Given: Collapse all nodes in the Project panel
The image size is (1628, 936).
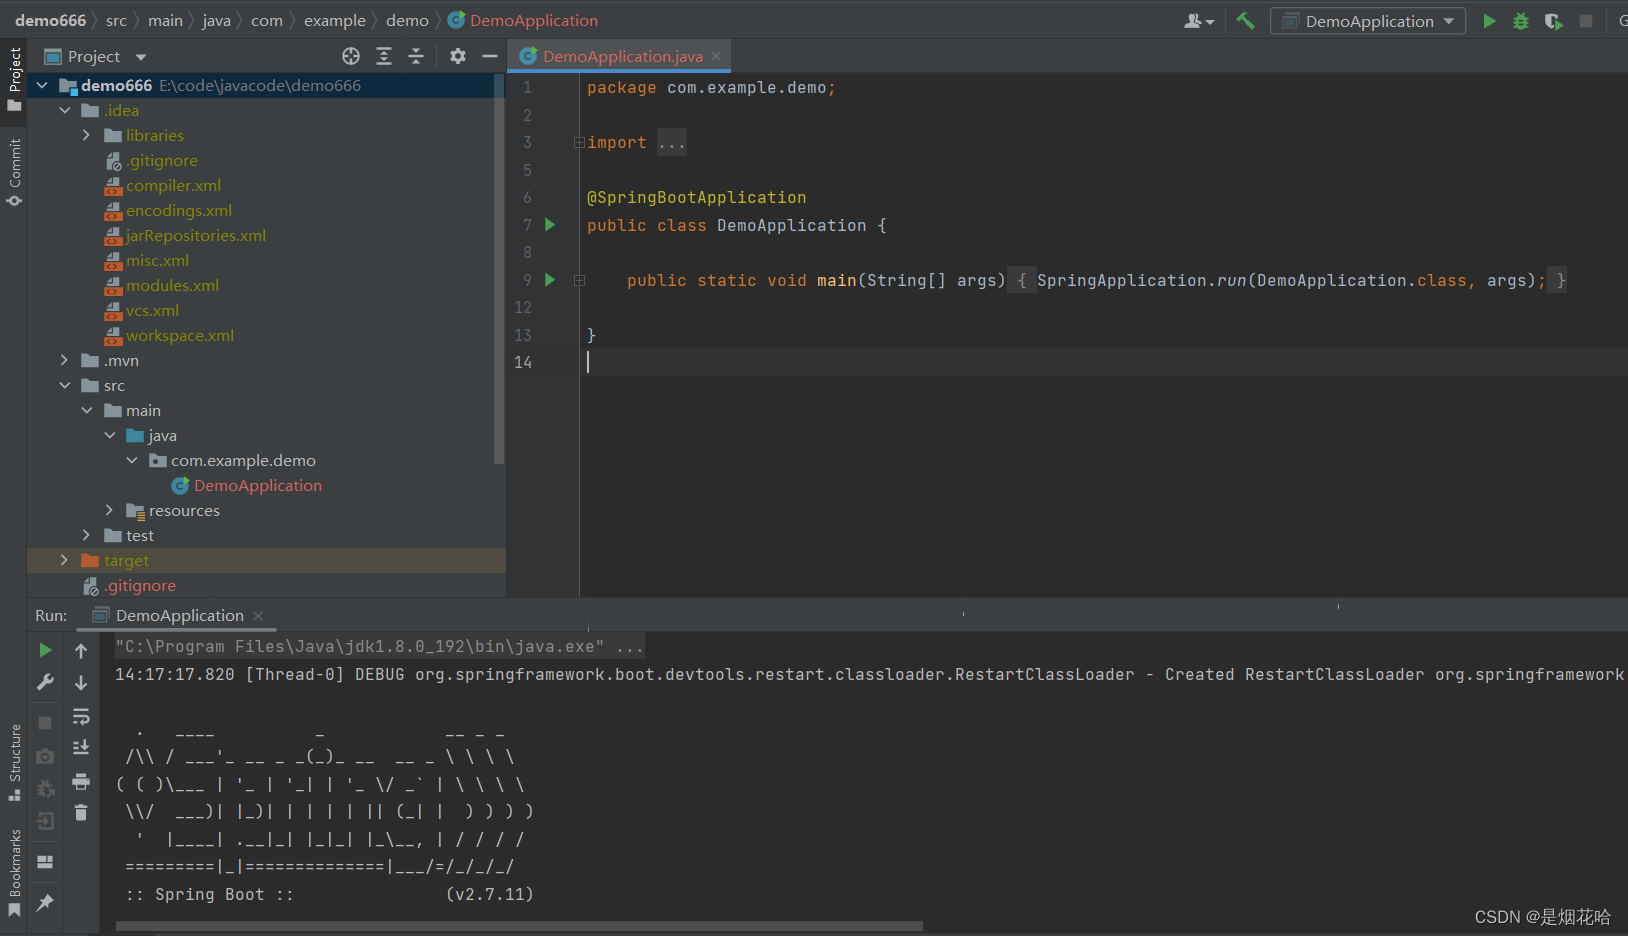Looking at the screenshot, I should click(416, 56).
